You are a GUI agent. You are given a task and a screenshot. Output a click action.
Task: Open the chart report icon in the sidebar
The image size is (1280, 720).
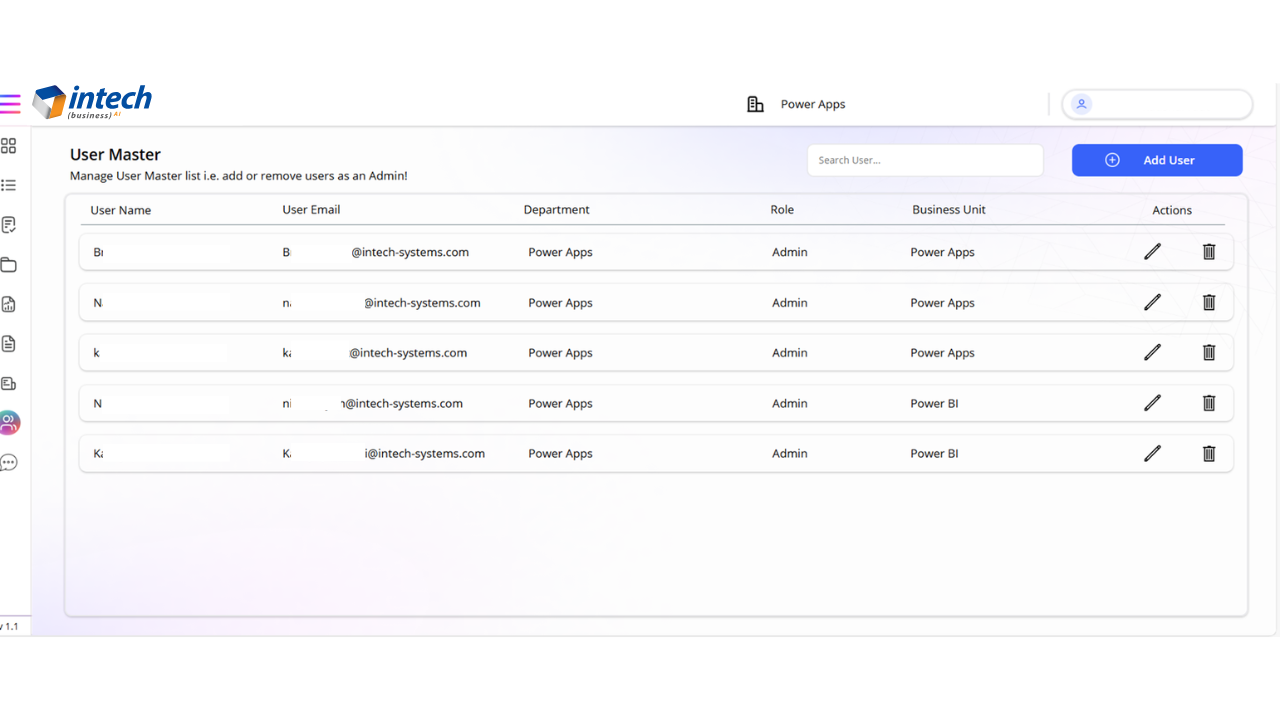(x=8, y=304)
